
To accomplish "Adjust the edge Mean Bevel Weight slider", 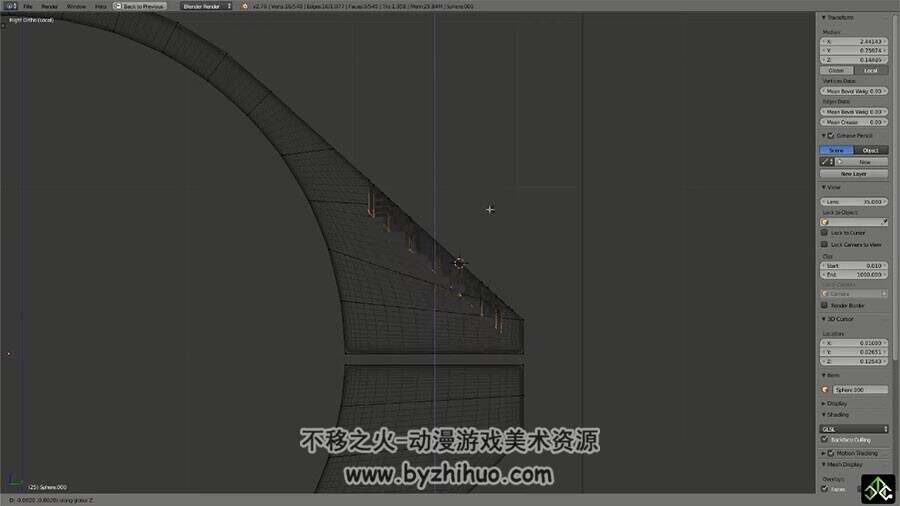I will (854, 112).
